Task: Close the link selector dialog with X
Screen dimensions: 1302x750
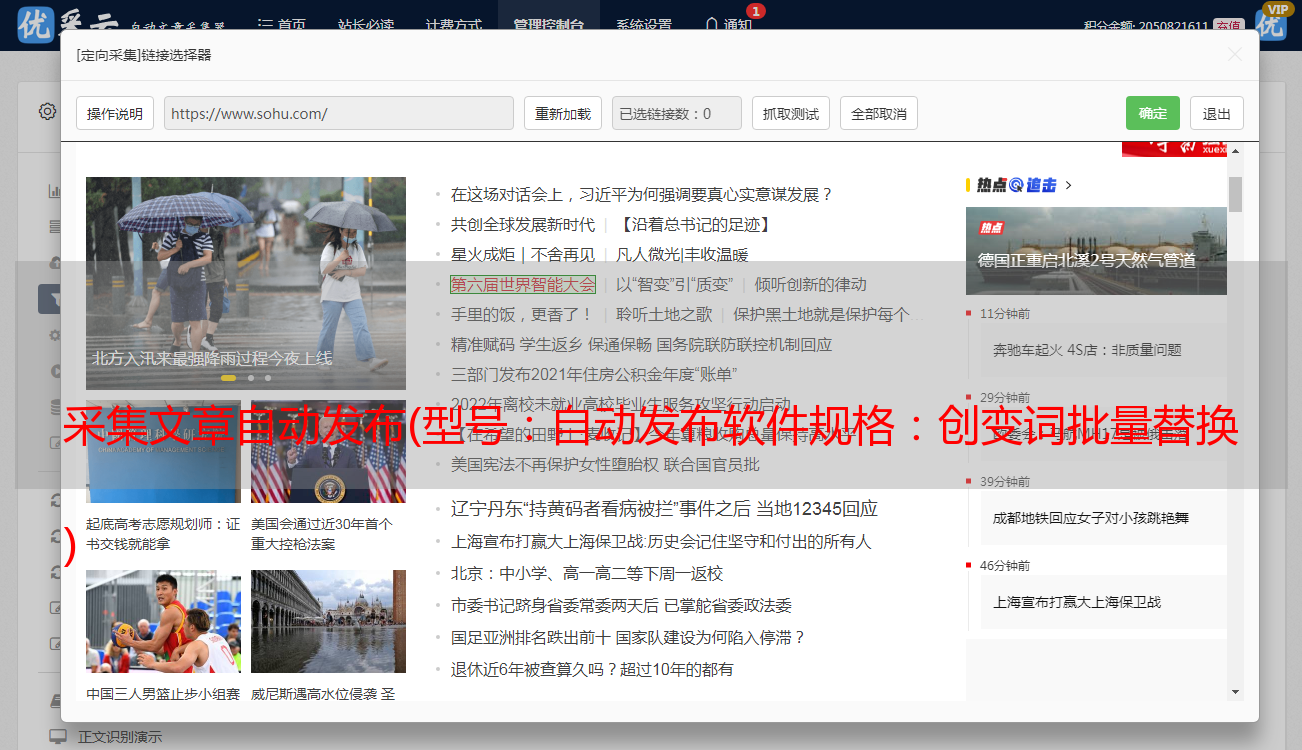Action: coord(1234,55)
